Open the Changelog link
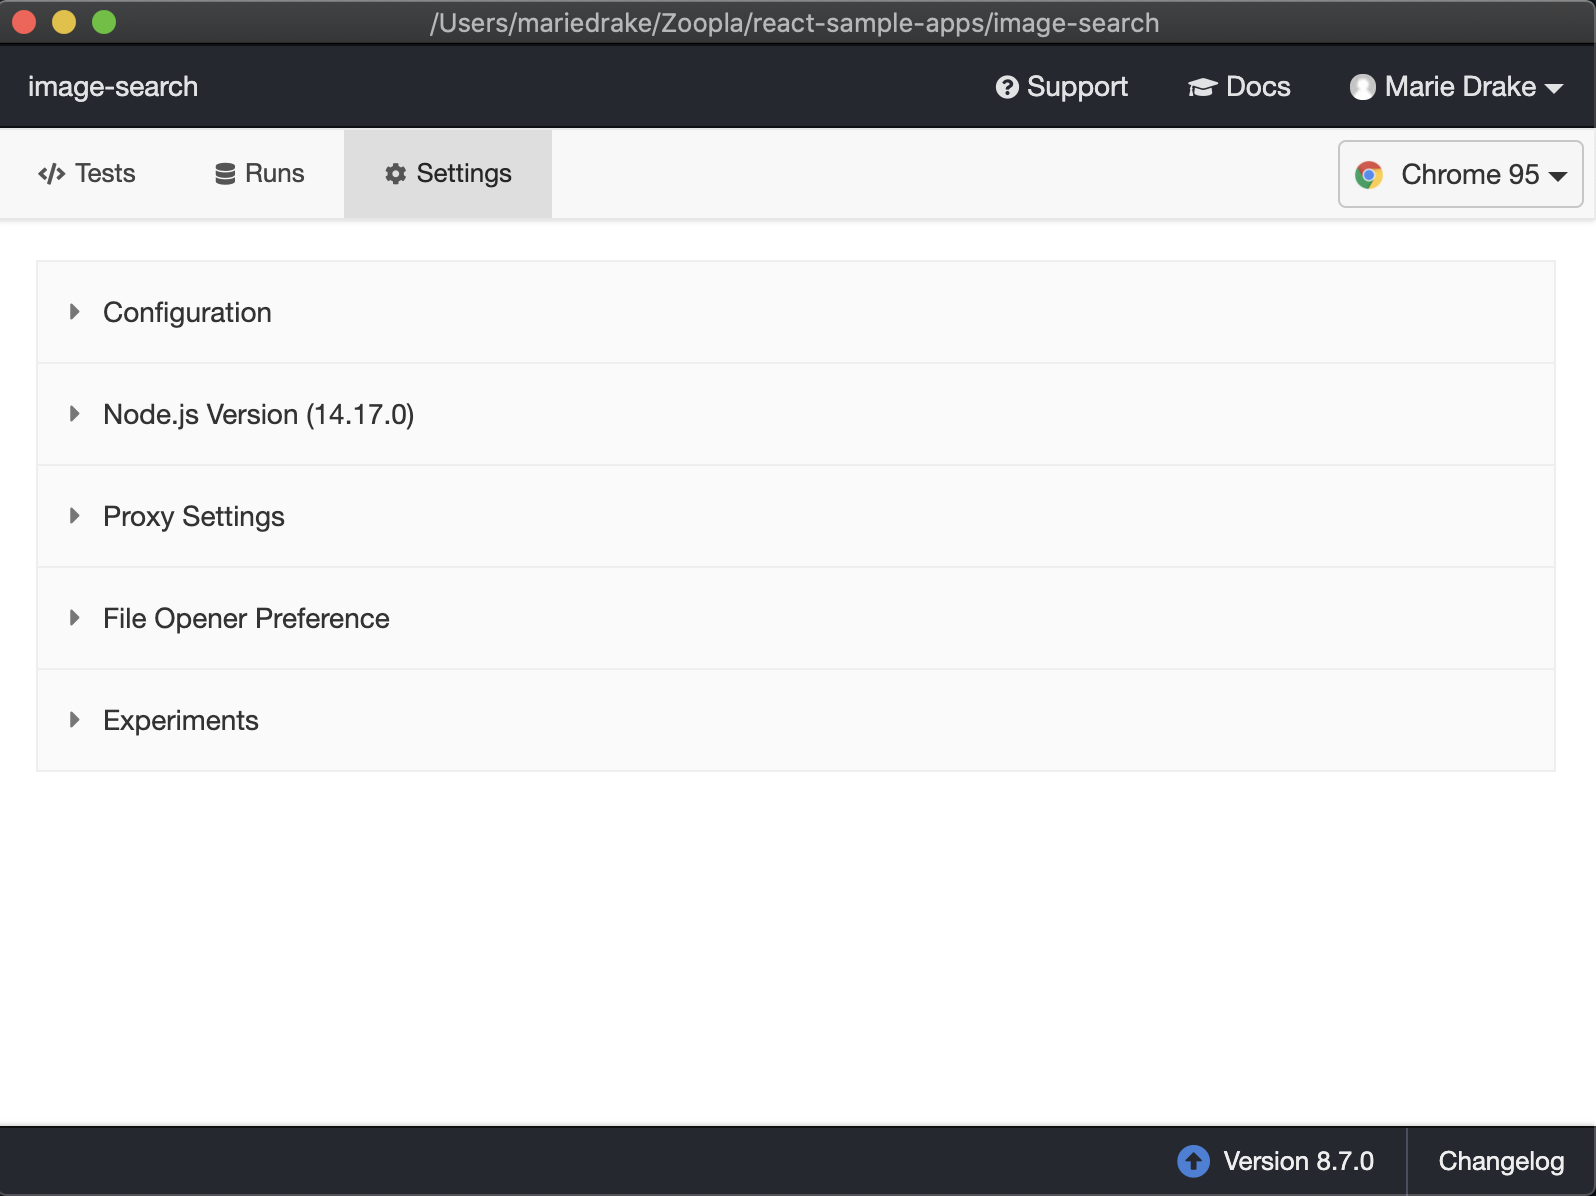 click(x=1501, y=1161)
